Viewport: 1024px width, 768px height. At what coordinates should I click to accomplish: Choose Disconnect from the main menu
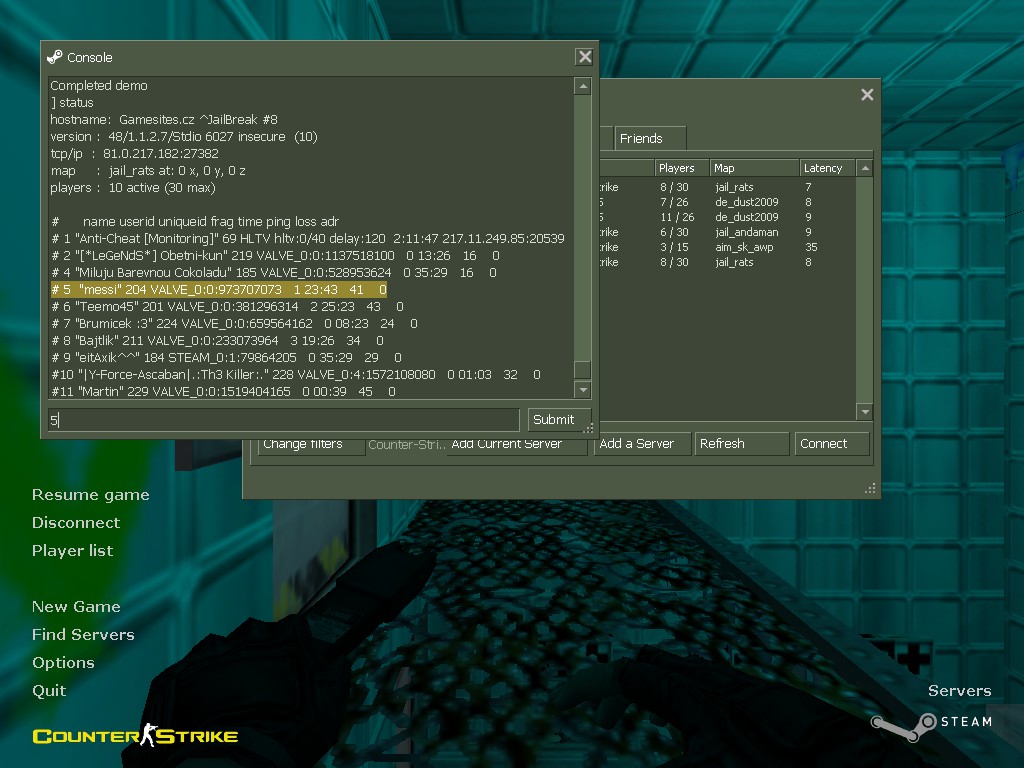[76, 523]
